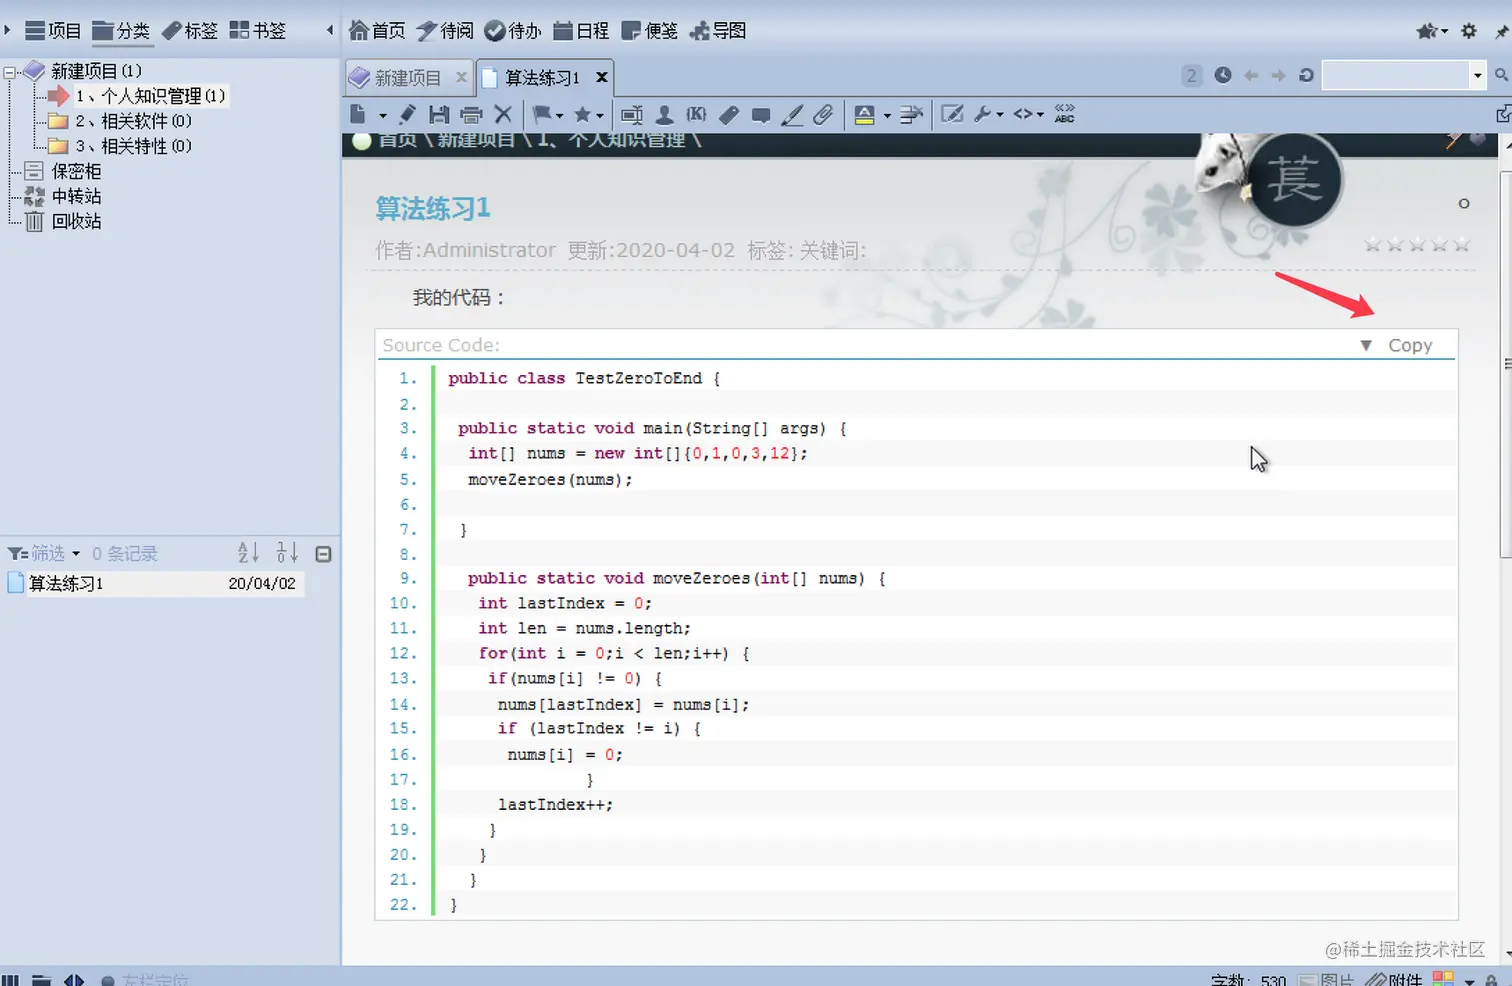Click the author person icon in toolbar

(x=664, y=115)
